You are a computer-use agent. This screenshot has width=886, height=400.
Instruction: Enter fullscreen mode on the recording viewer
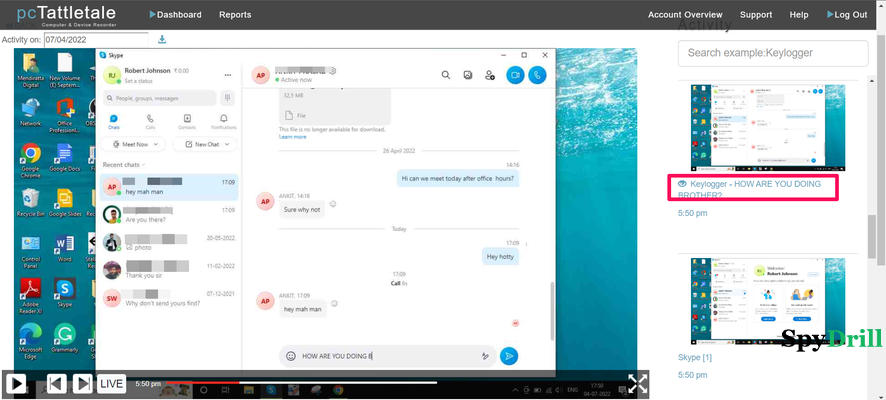(638, 383)
